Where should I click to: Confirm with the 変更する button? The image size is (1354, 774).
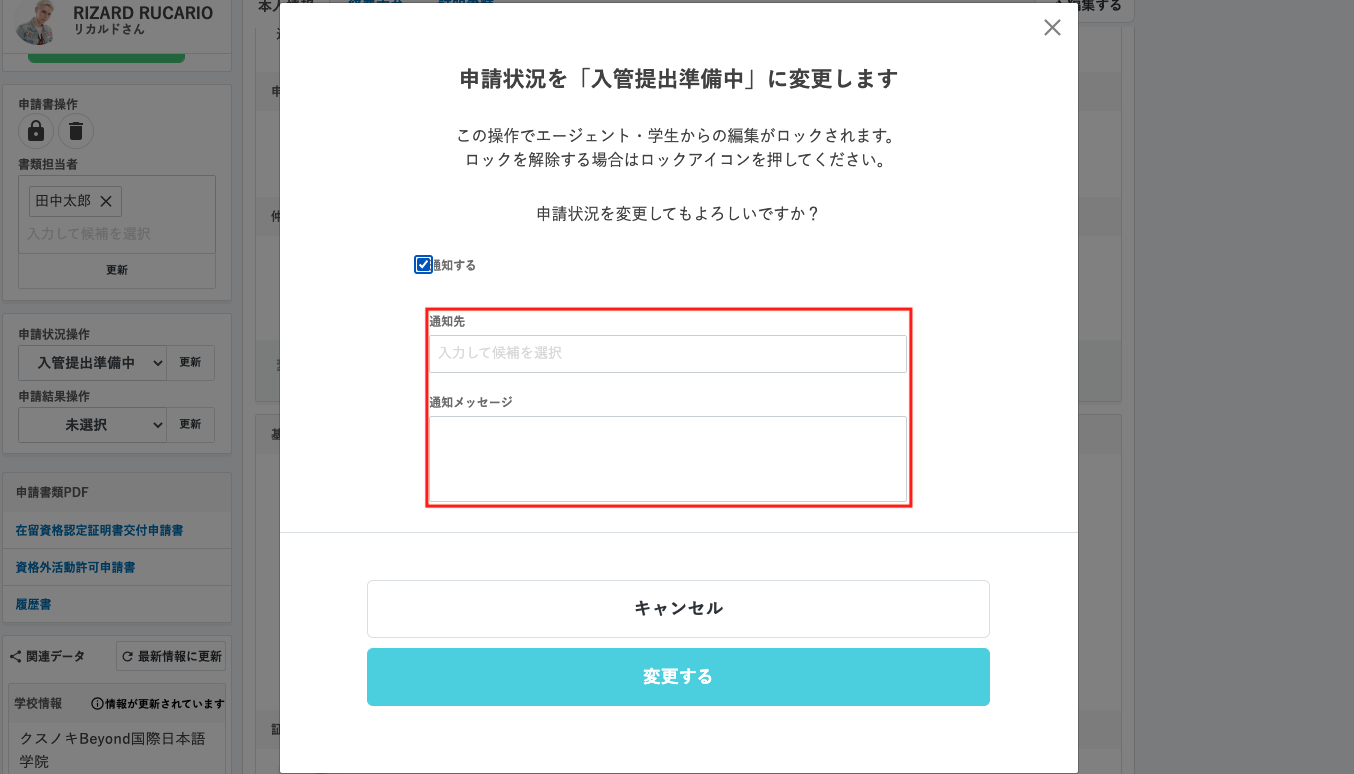[678, 677]
